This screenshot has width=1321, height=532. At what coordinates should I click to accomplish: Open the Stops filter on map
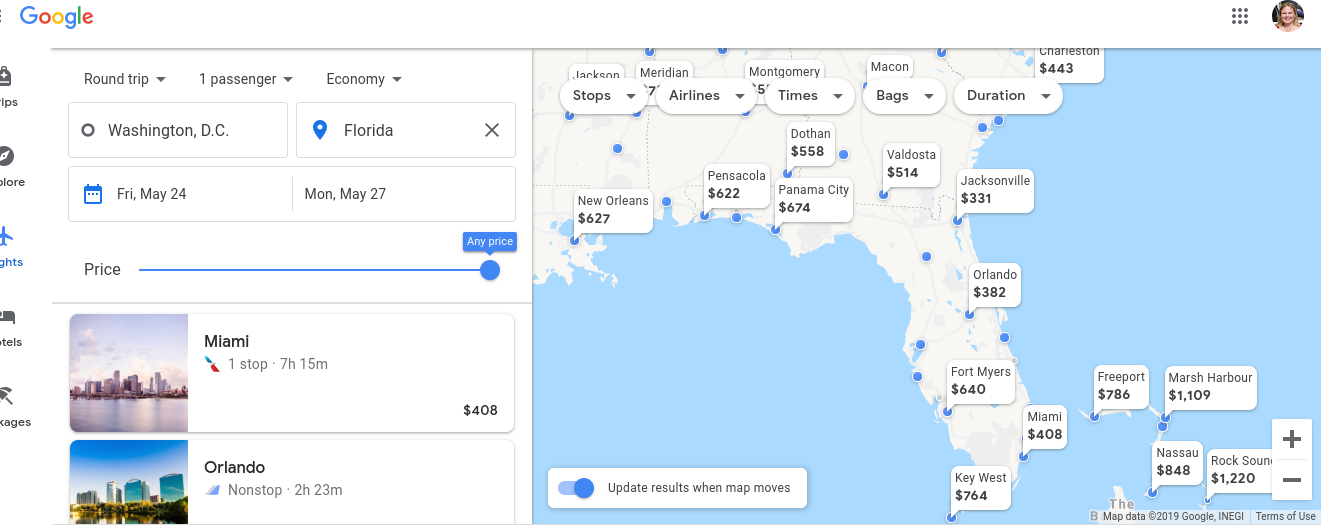603,96
